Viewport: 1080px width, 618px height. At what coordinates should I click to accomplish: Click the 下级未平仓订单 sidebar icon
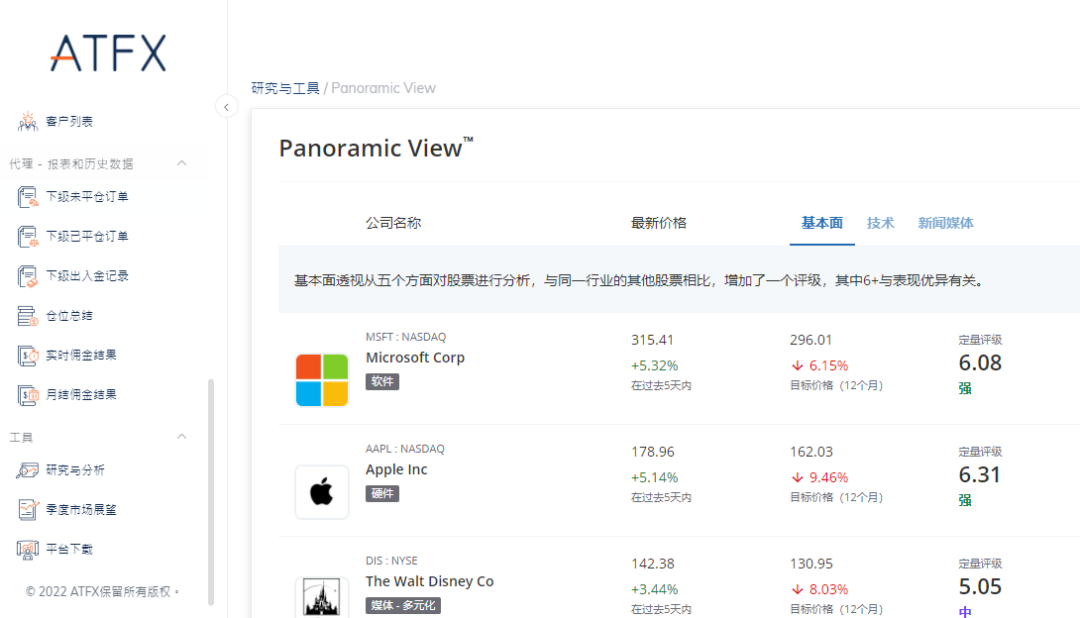point(28,197)
